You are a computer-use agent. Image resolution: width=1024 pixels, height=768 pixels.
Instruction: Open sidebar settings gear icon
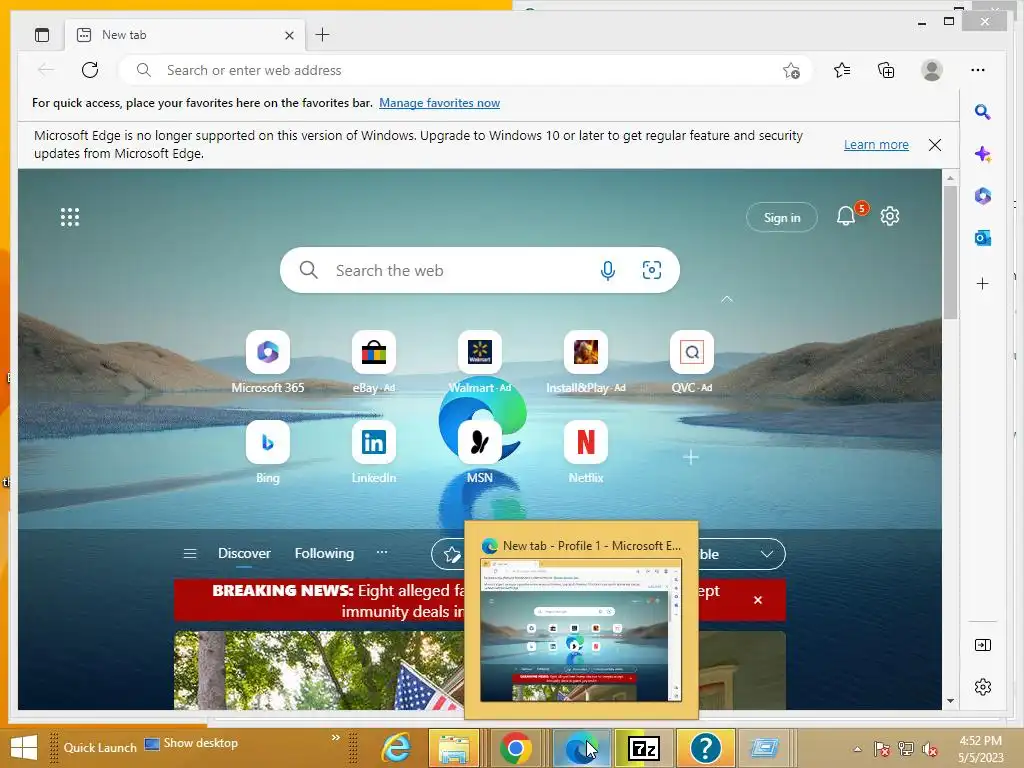[x=982, y=687]
